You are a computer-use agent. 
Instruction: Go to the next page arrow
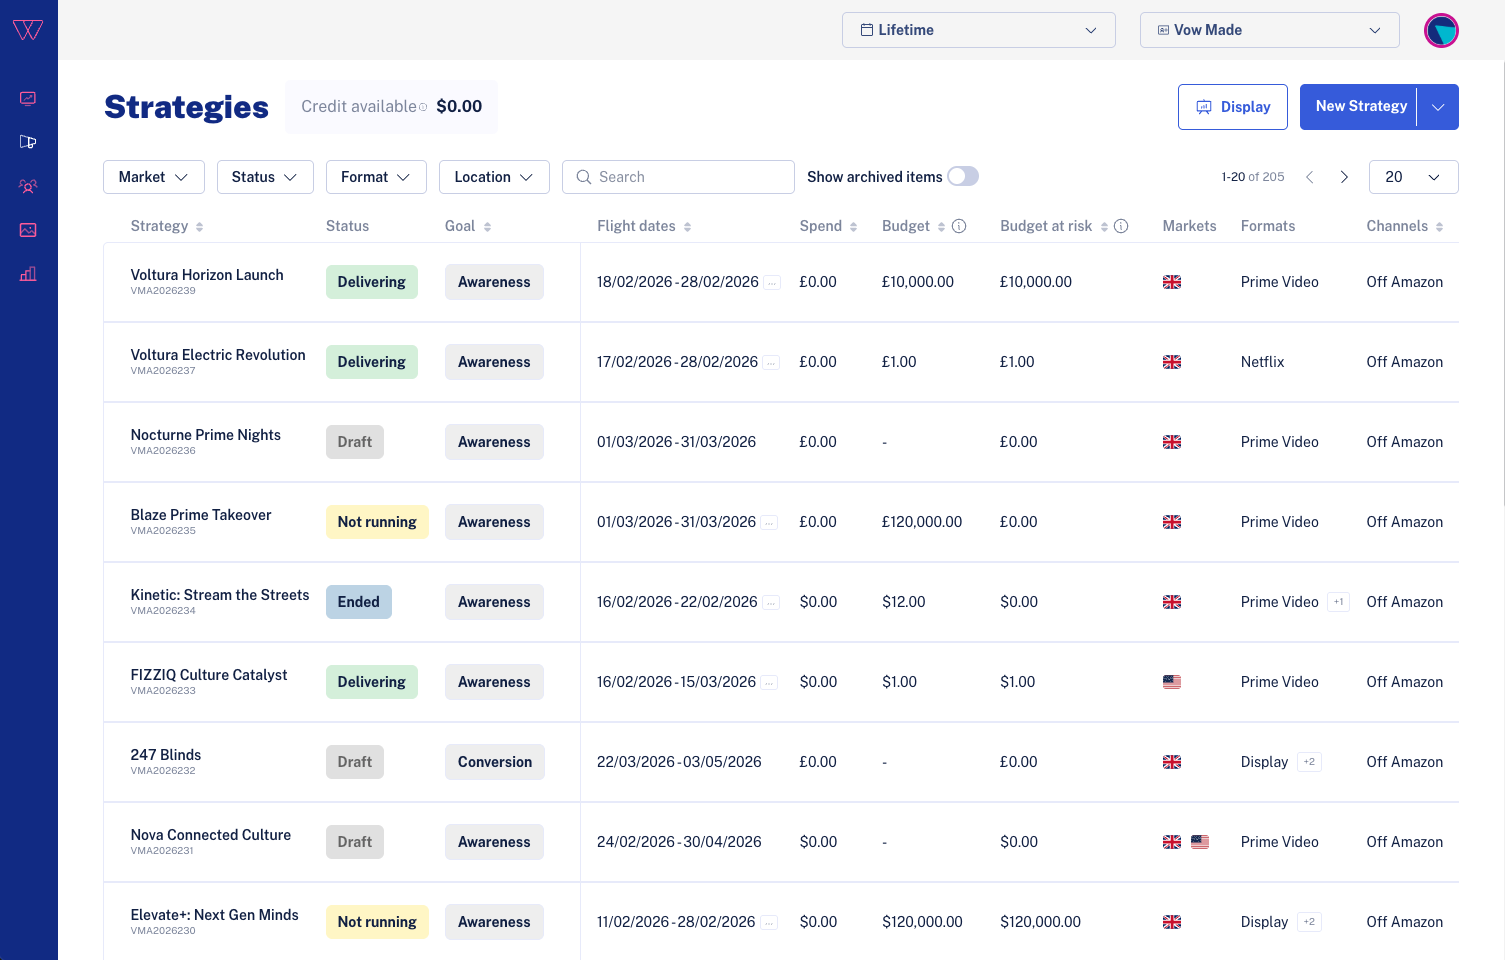coord(1344,177)
